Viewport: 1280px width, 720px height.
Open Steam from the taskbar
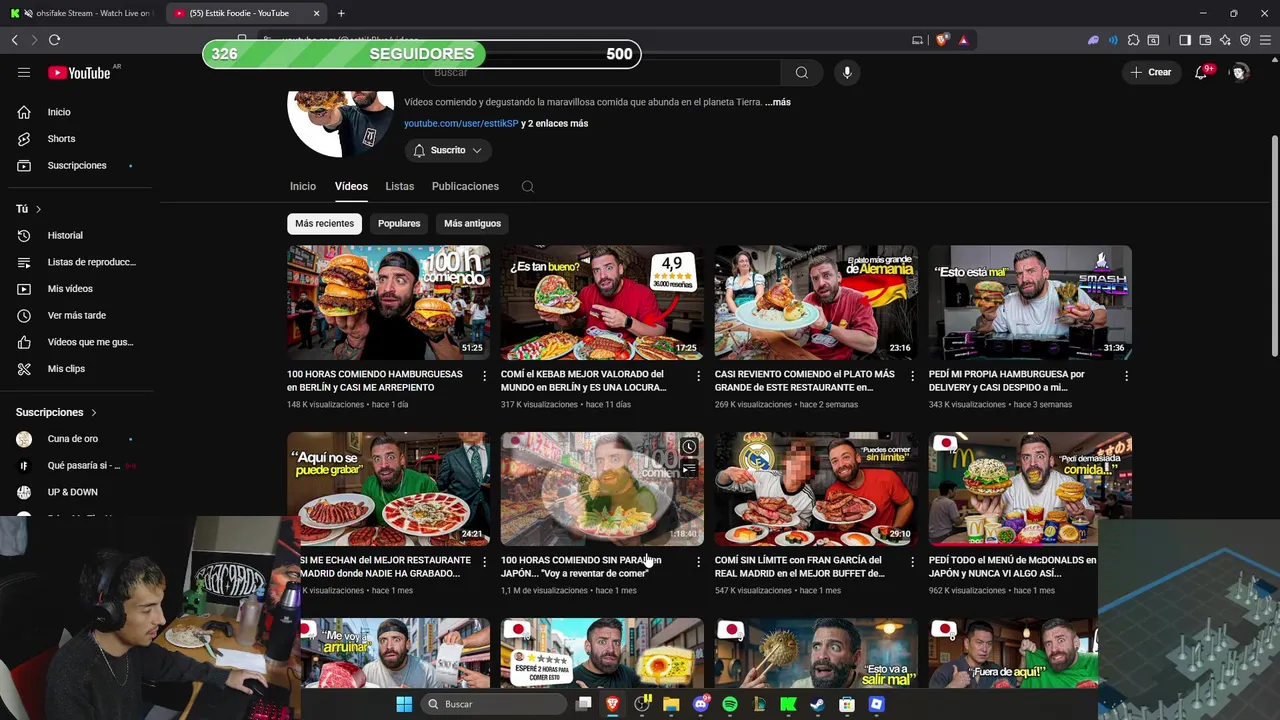[817, 704]
